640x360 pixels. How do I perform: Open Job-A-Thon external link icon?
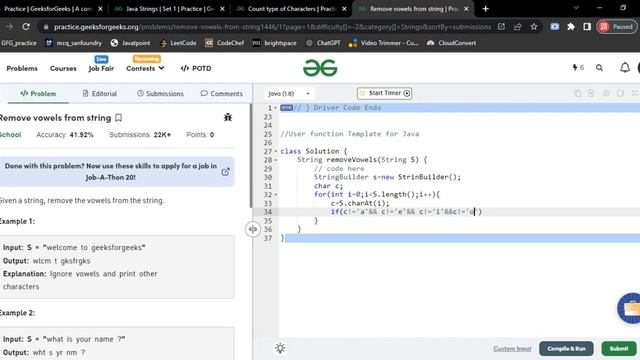(x=225, y=172)
